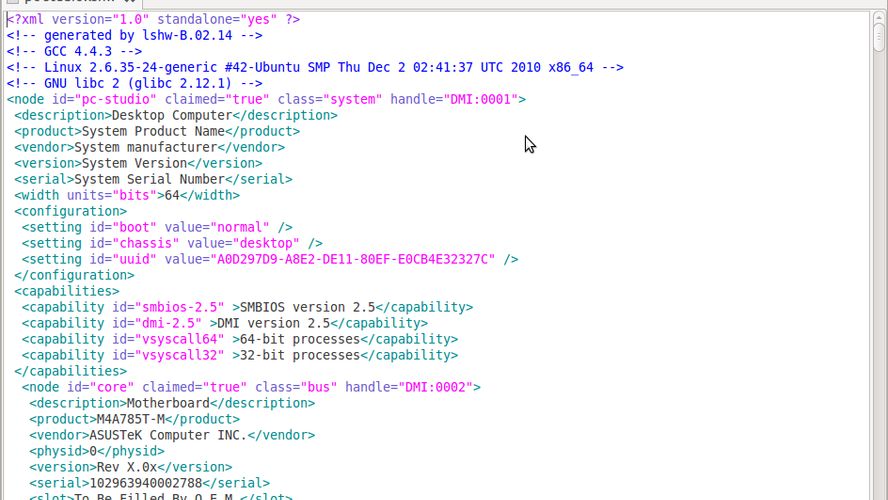Click the "Desktop Computer" description text

click(x=172, y=116)
